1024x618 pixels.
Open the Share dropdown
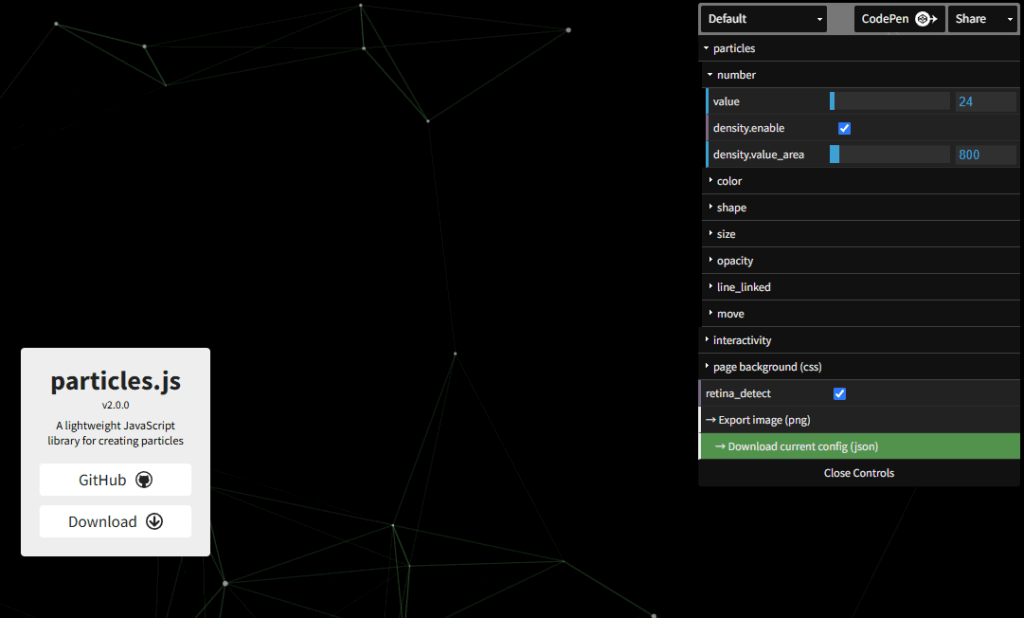pyautogui.click(x=983, y=19)
